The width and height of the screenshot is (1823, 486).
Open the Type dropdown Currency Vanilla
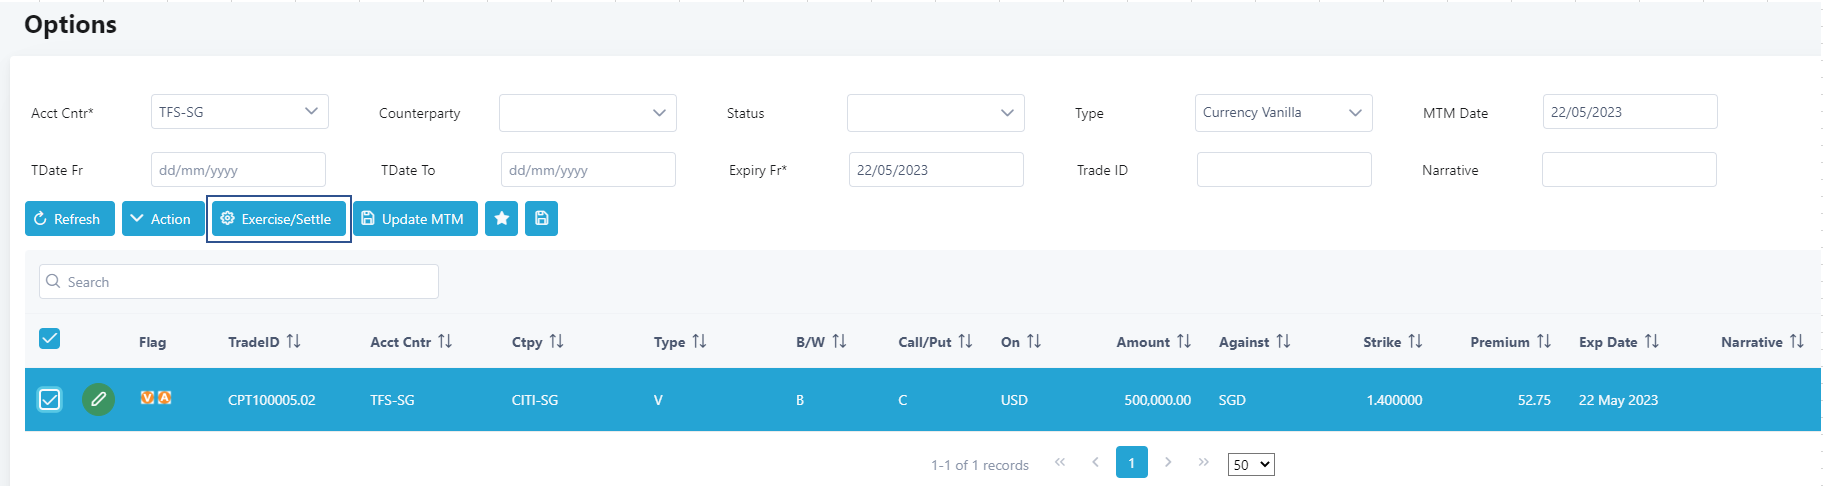pyautogui.click(x=1283, y=113)
